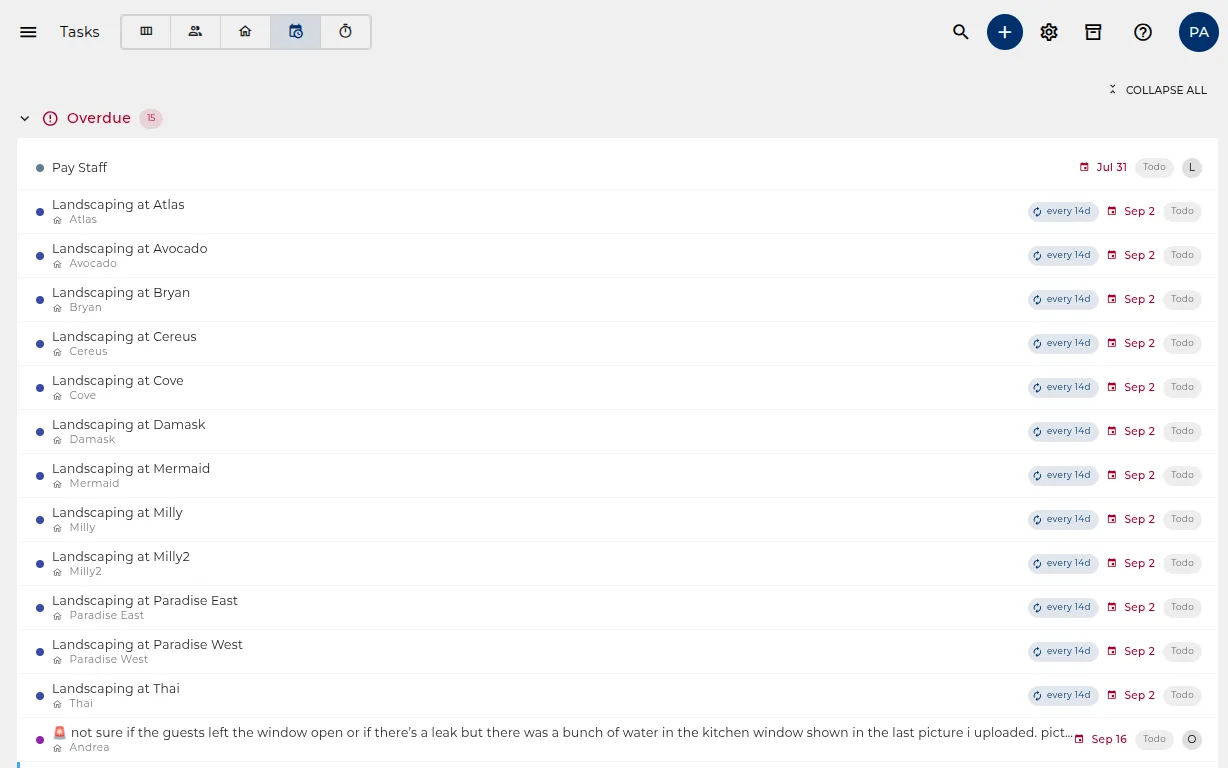The width and height of the screenshot is (1228, 768).
Task: Click Todo status on Landscaping at Cereus
Action: [x=1182, y=343]
